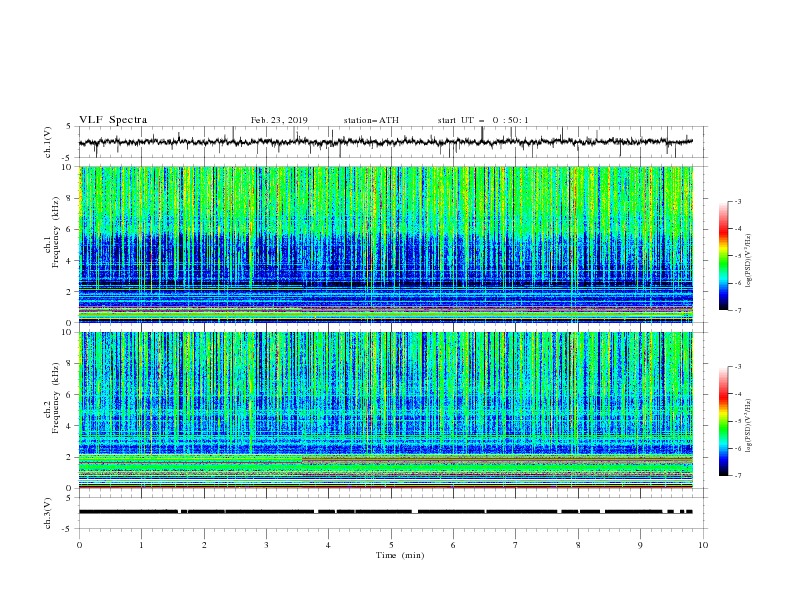Click the time axis tick label "3"
Image resolution: width=792 pixels, height=612 pixels.
tap(266, 545)
